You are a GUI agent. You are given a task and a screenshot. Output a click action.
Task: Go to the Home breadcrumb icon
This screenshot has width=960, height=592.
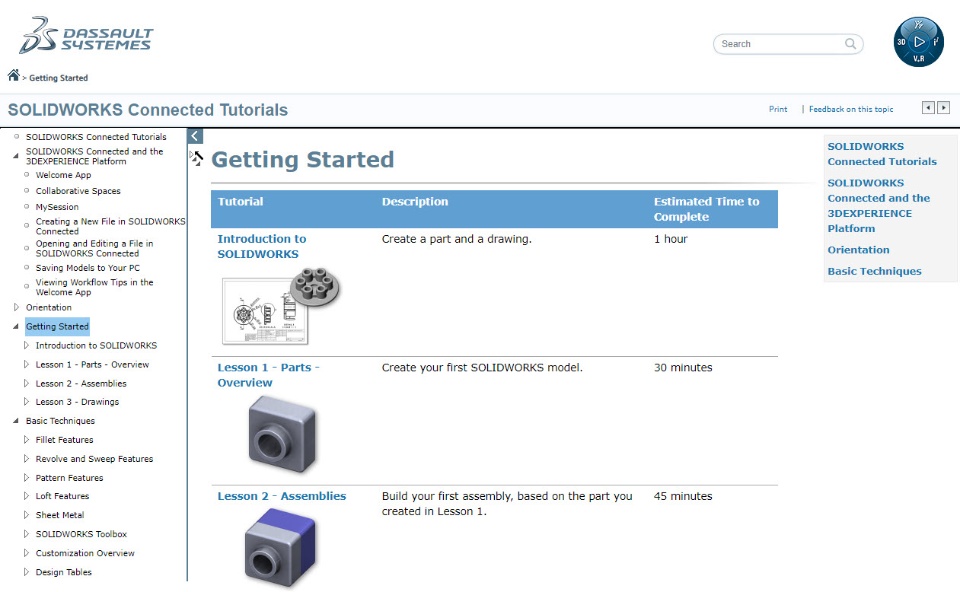click(x=13, y=75)
